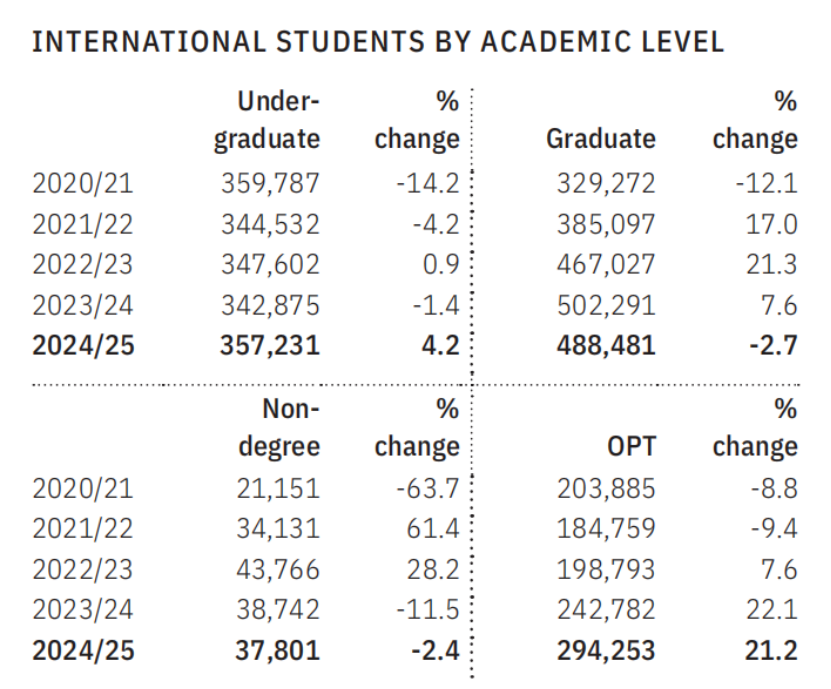831x689 pixels.
Task: Click the bold graduate value 488,481
Action: (606, 345)
